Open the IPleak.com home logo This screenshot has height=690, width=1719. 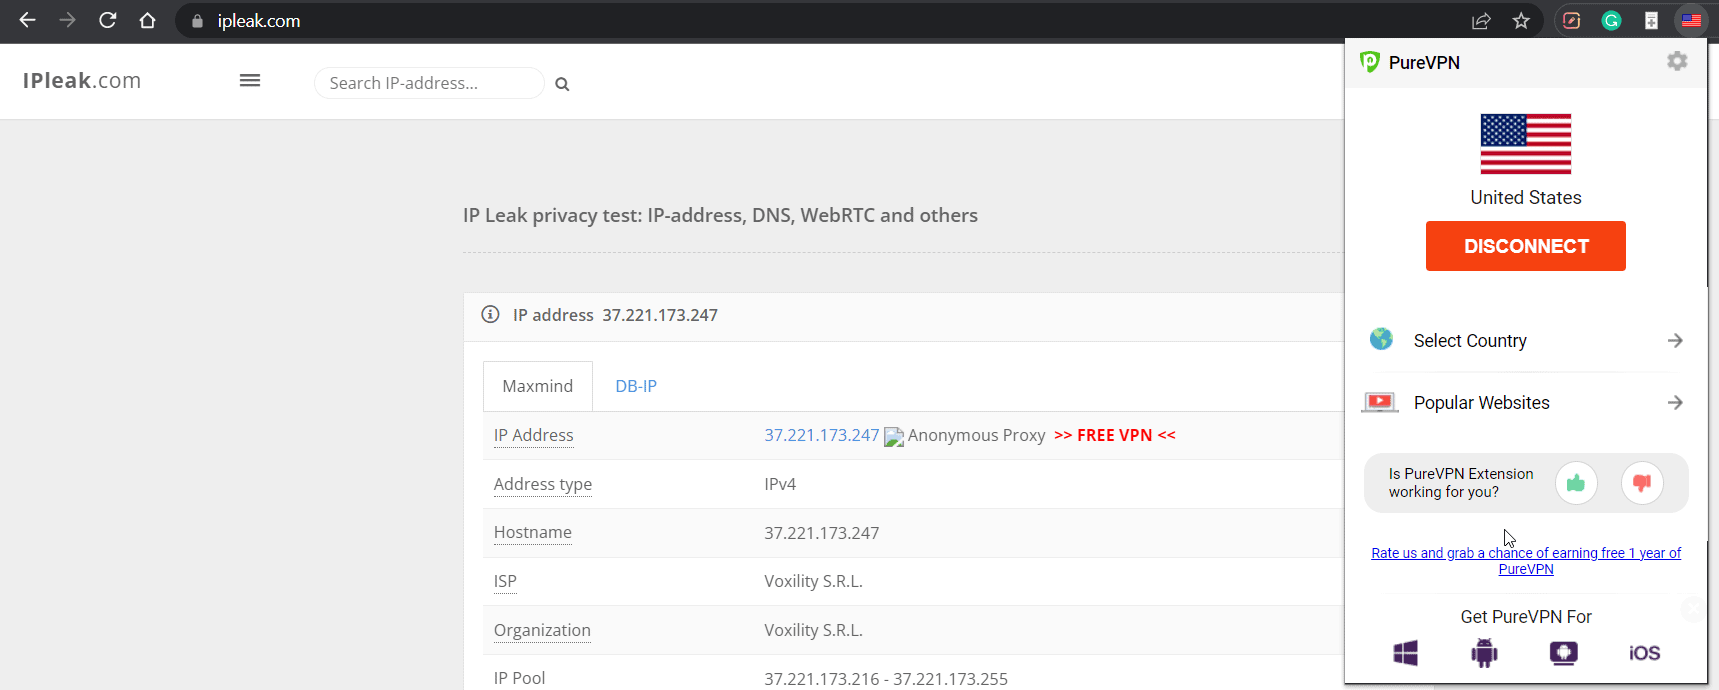point(82,81)
